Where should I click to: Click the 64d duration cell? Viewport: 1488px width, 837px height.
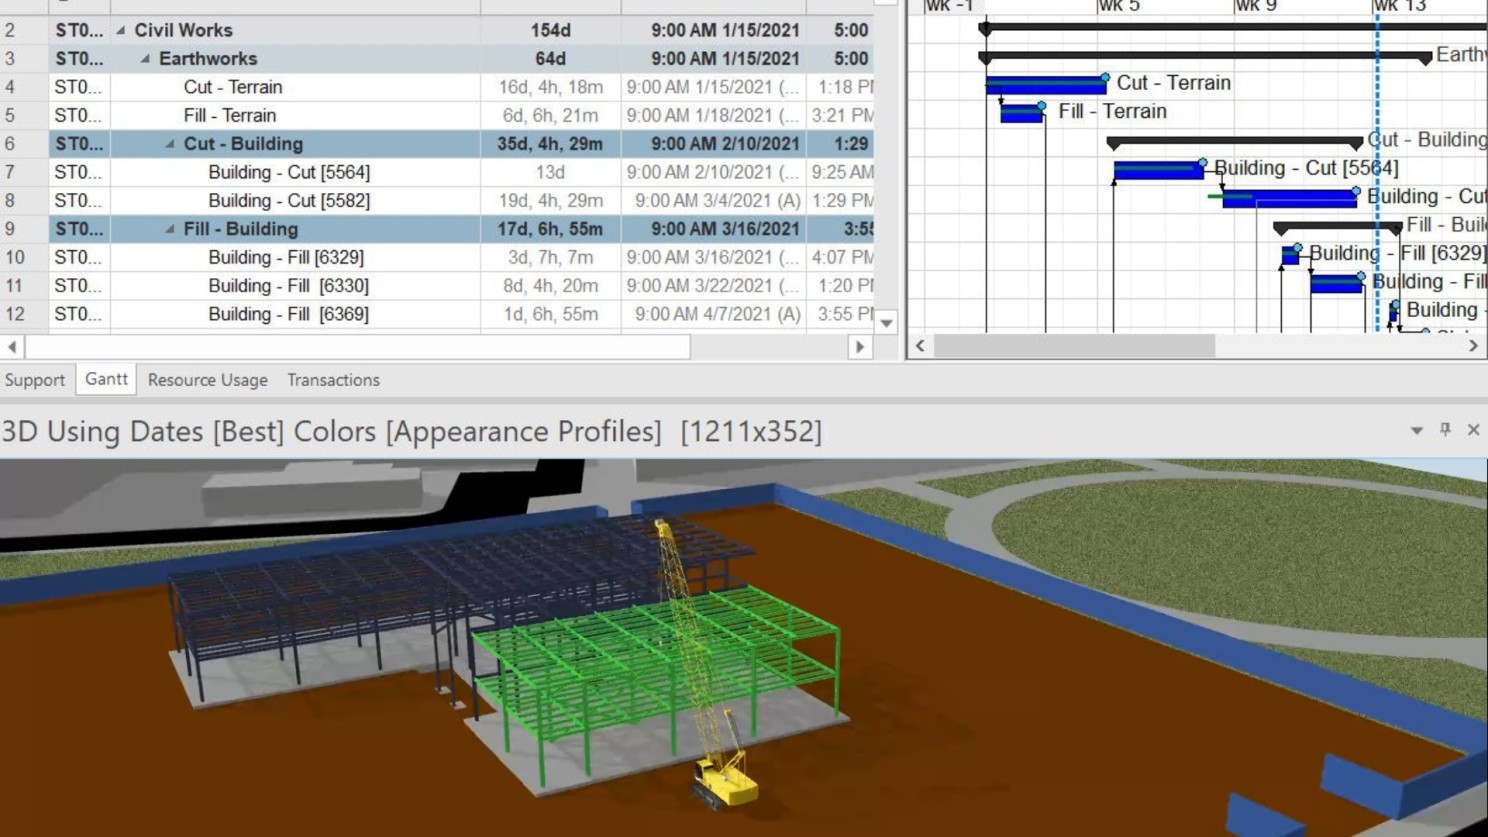(550, 59)
